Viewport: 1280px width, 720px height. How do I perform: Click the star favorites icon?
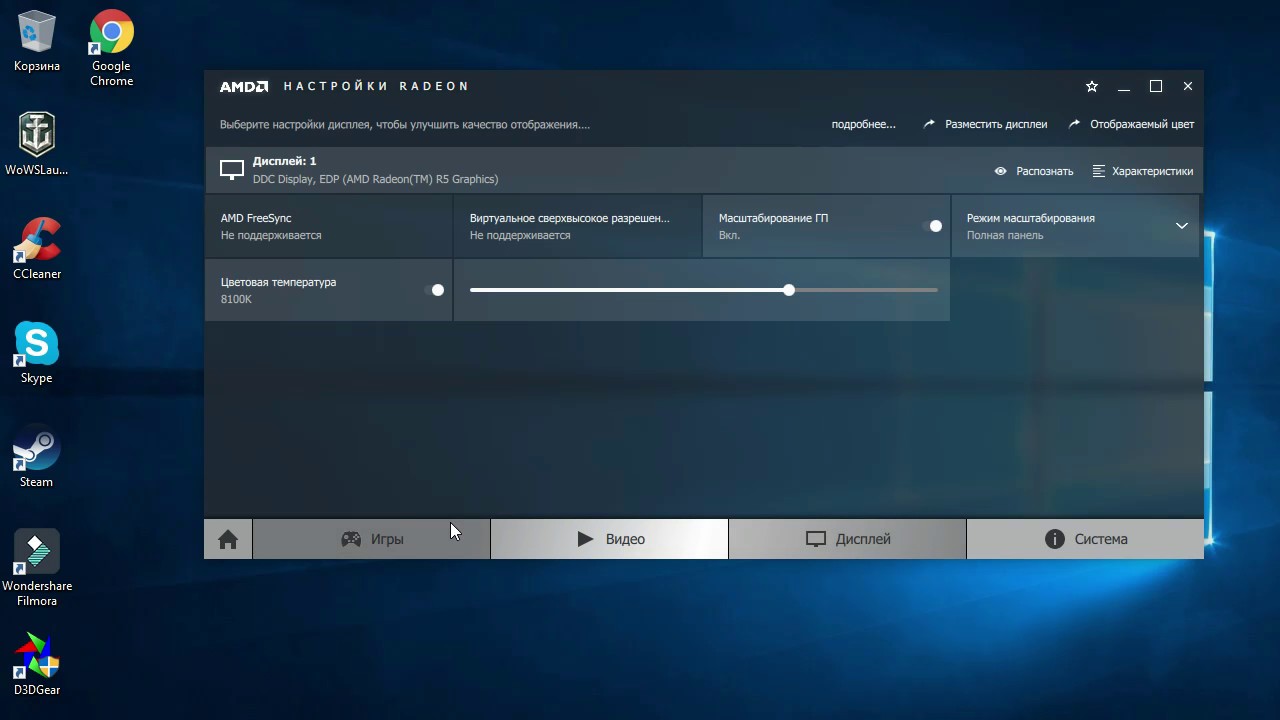tap(1092, 87)
